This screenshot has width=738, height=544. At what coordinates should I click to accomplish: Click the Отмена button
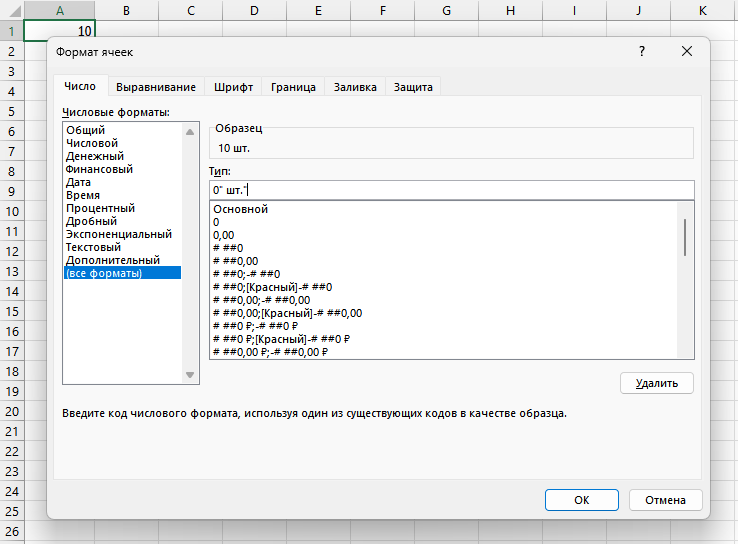coord(664,500)
